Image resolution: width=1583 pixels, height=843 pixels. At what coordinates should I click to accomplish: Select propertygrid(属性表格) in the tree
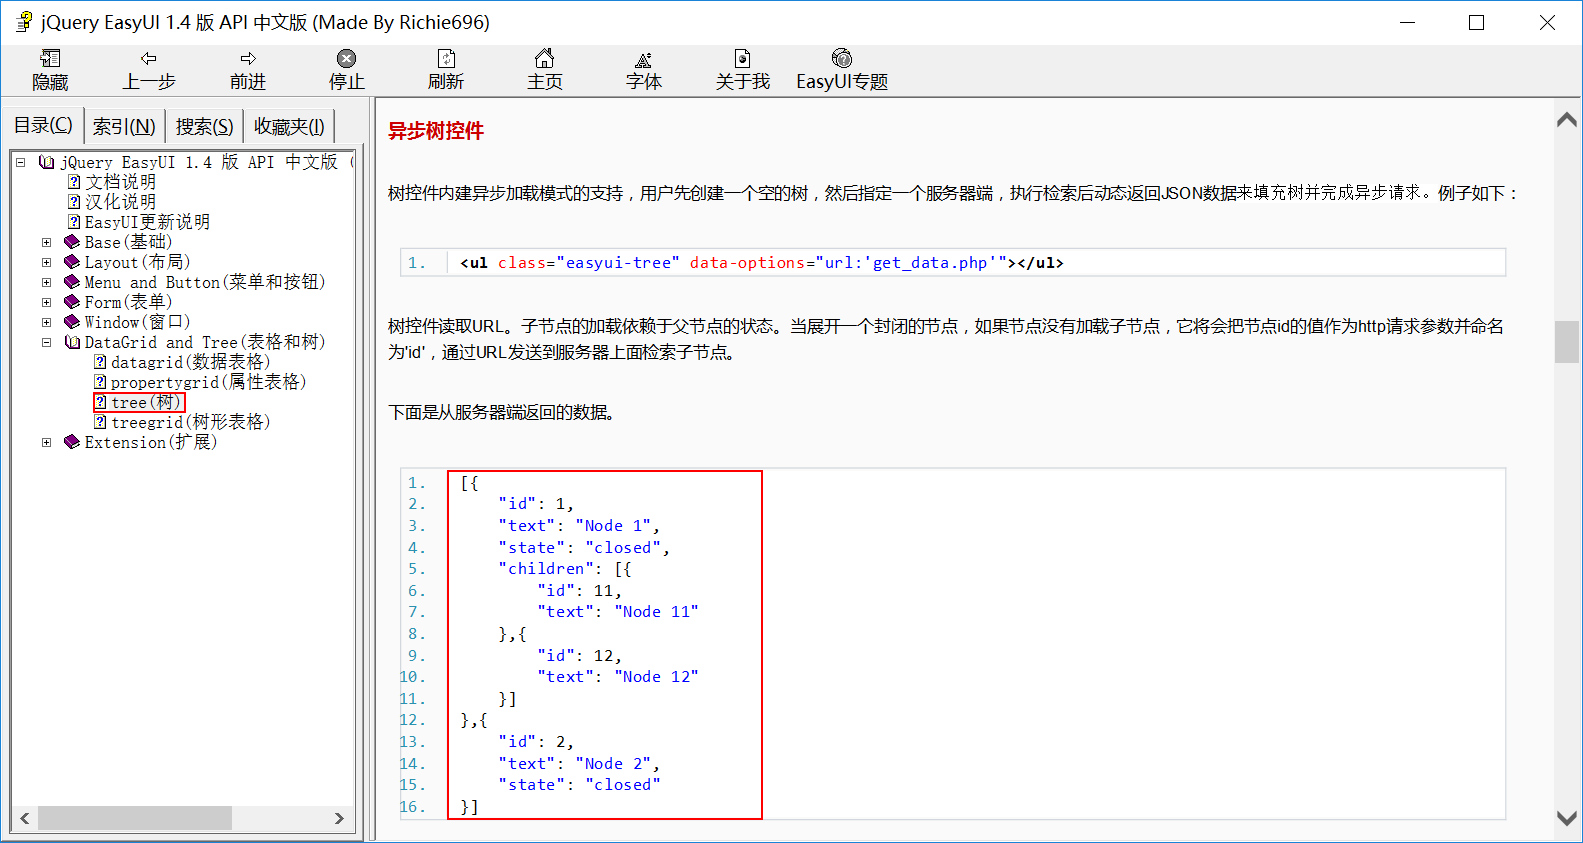(208, 382)
